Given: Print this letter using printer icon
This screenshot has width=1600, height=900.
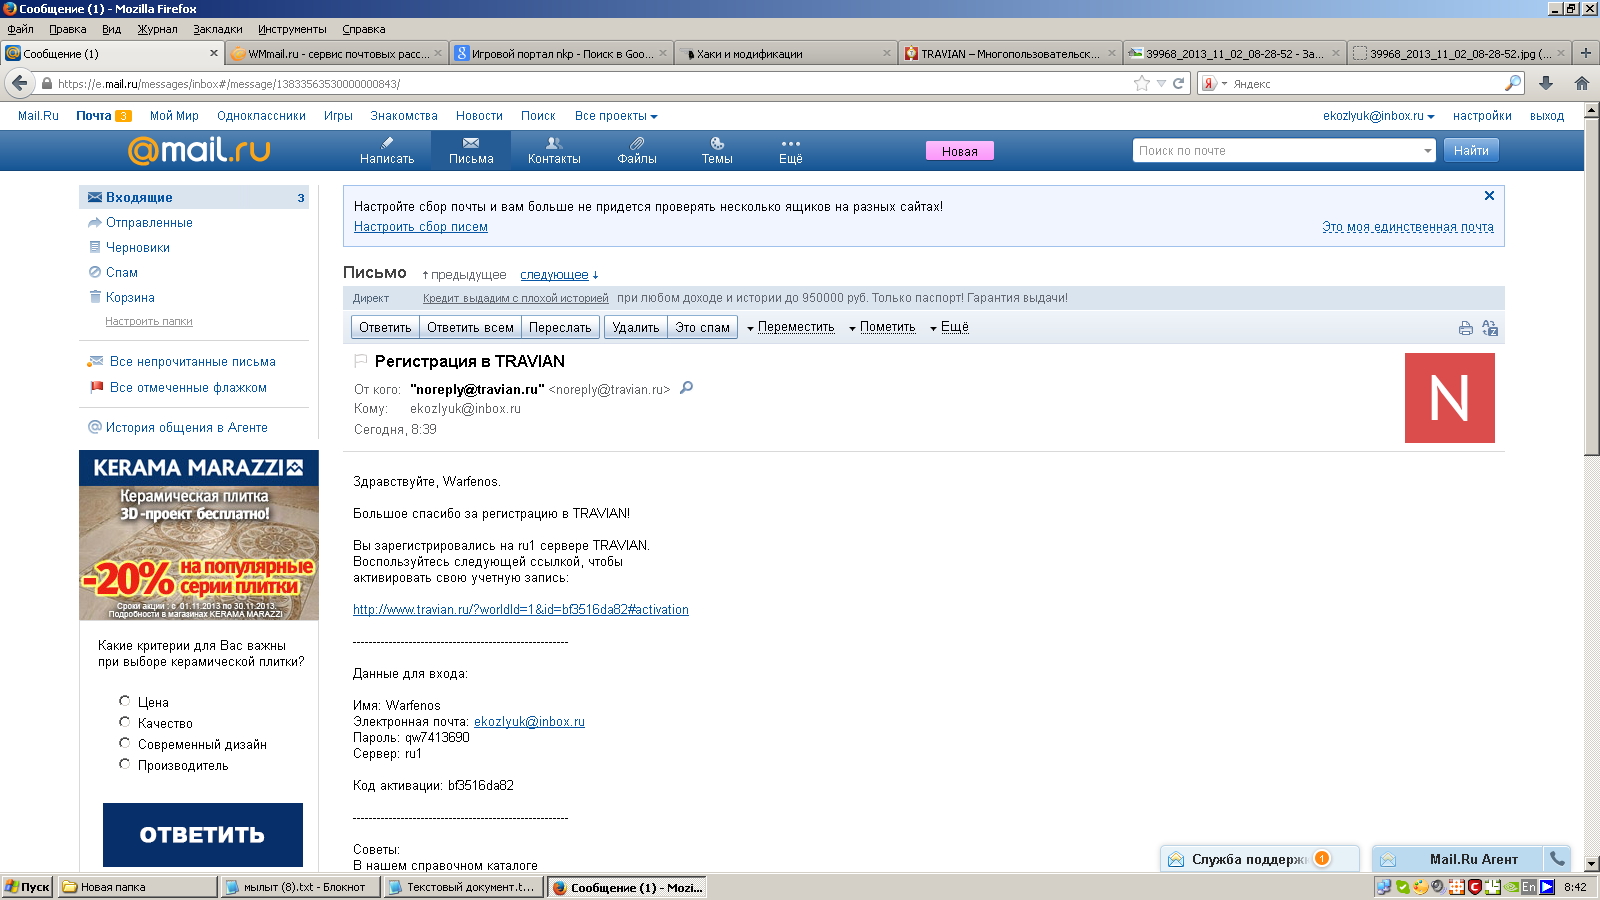Looking at the screenshot, I should click(1465, 328).
